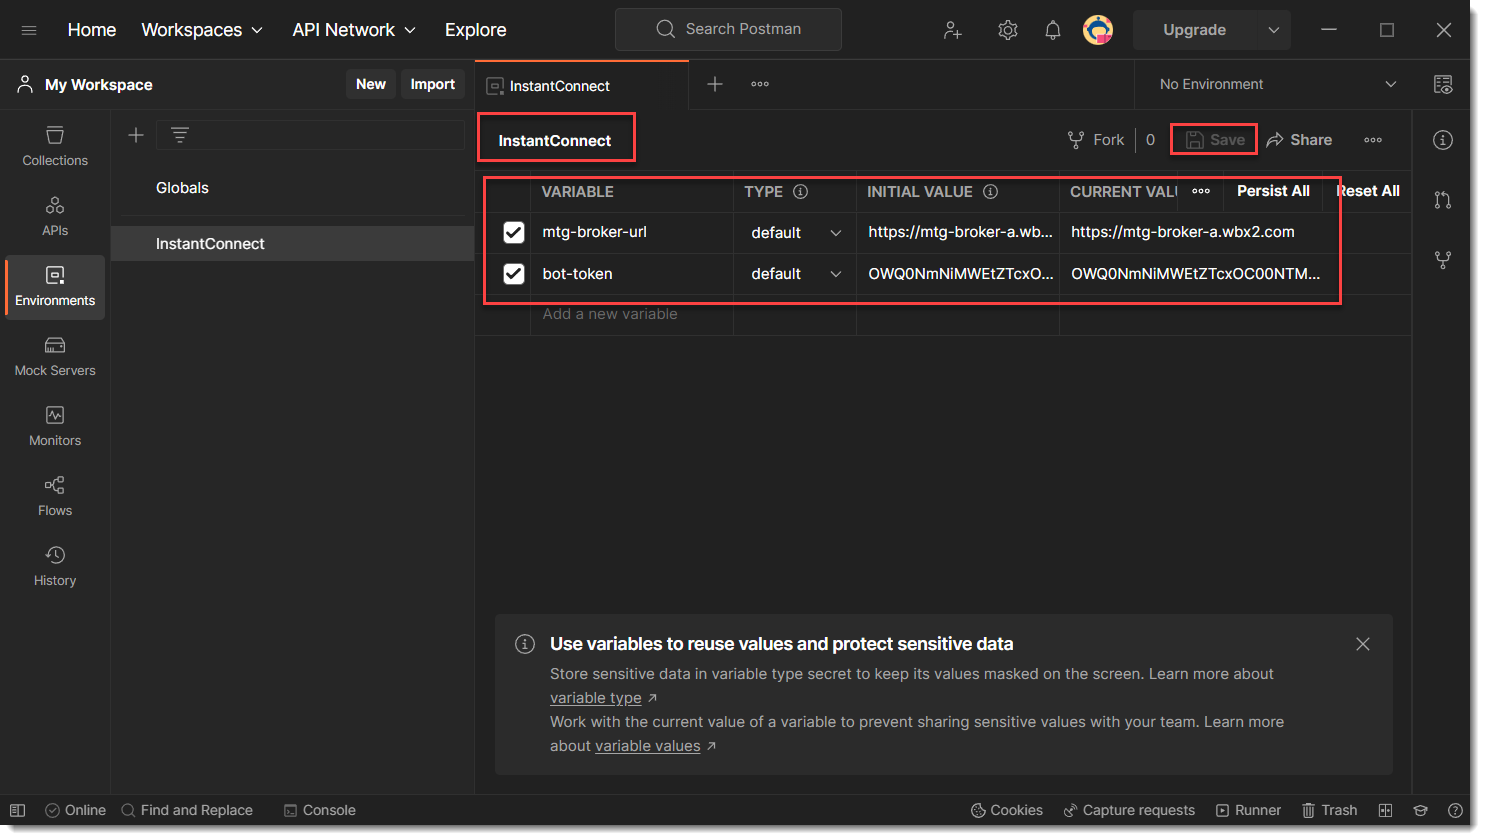
Task: Open the pull requests icon on right sidebar
Action: (x=1443, y=200)
